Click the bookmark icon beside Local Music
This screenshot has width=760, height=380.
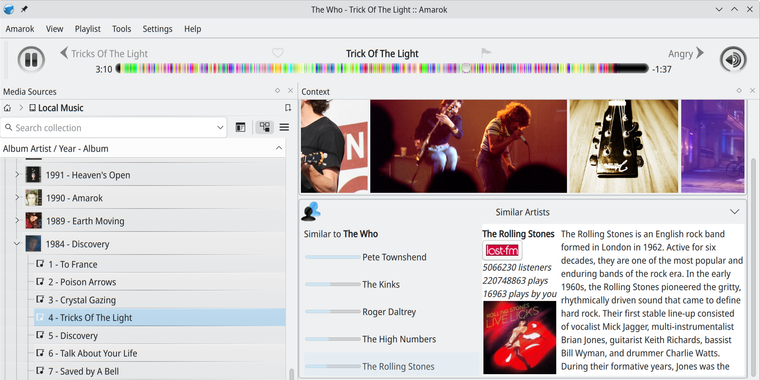[288, 108]
